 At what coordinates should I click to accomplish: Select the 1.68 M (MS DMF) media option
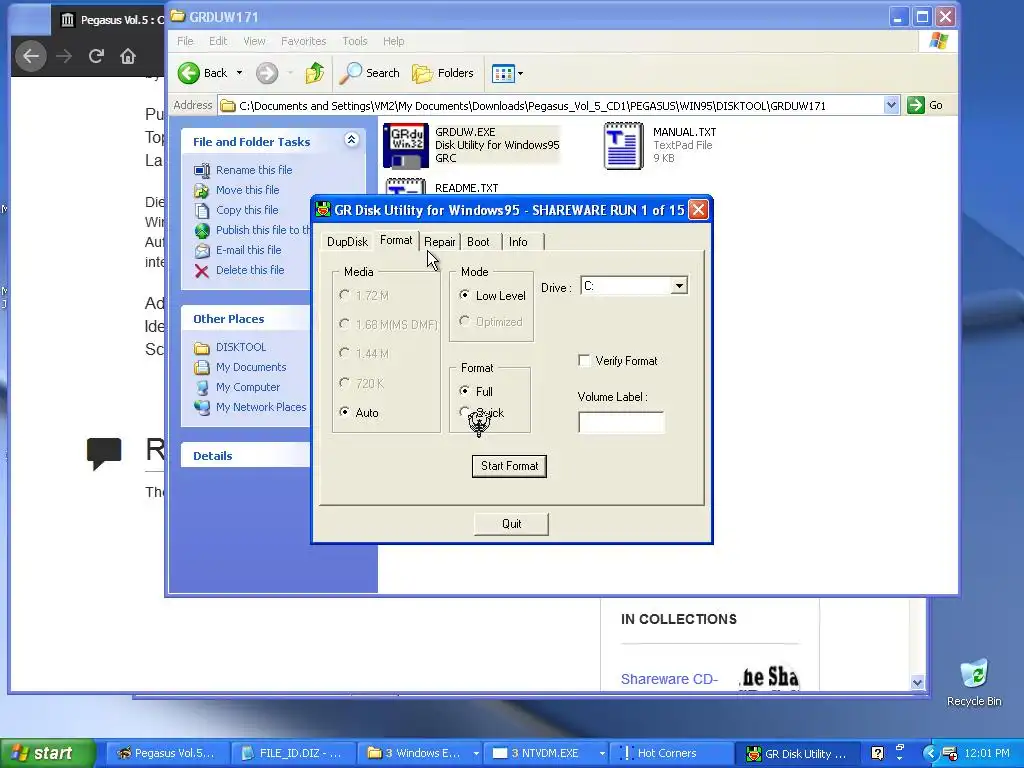[344, 324]
